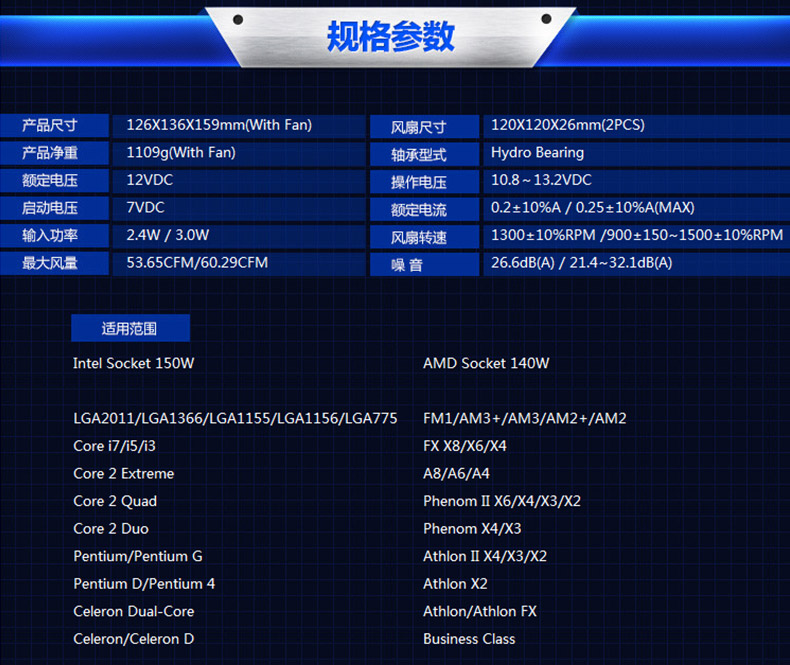Select the Core i7/i5/i3 entry
The image size is (790, 665).
[x=114, y=446]
